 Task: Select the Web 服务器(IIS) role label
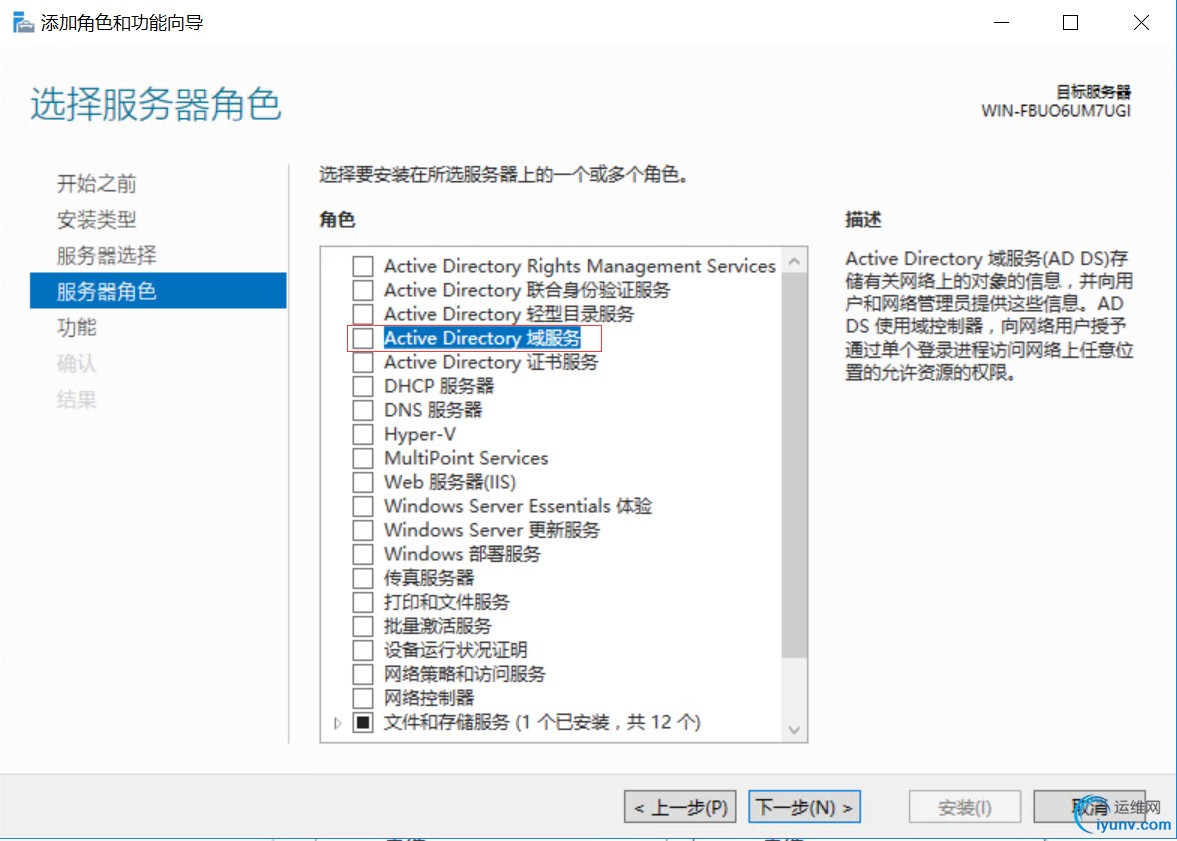click(450, 482)
